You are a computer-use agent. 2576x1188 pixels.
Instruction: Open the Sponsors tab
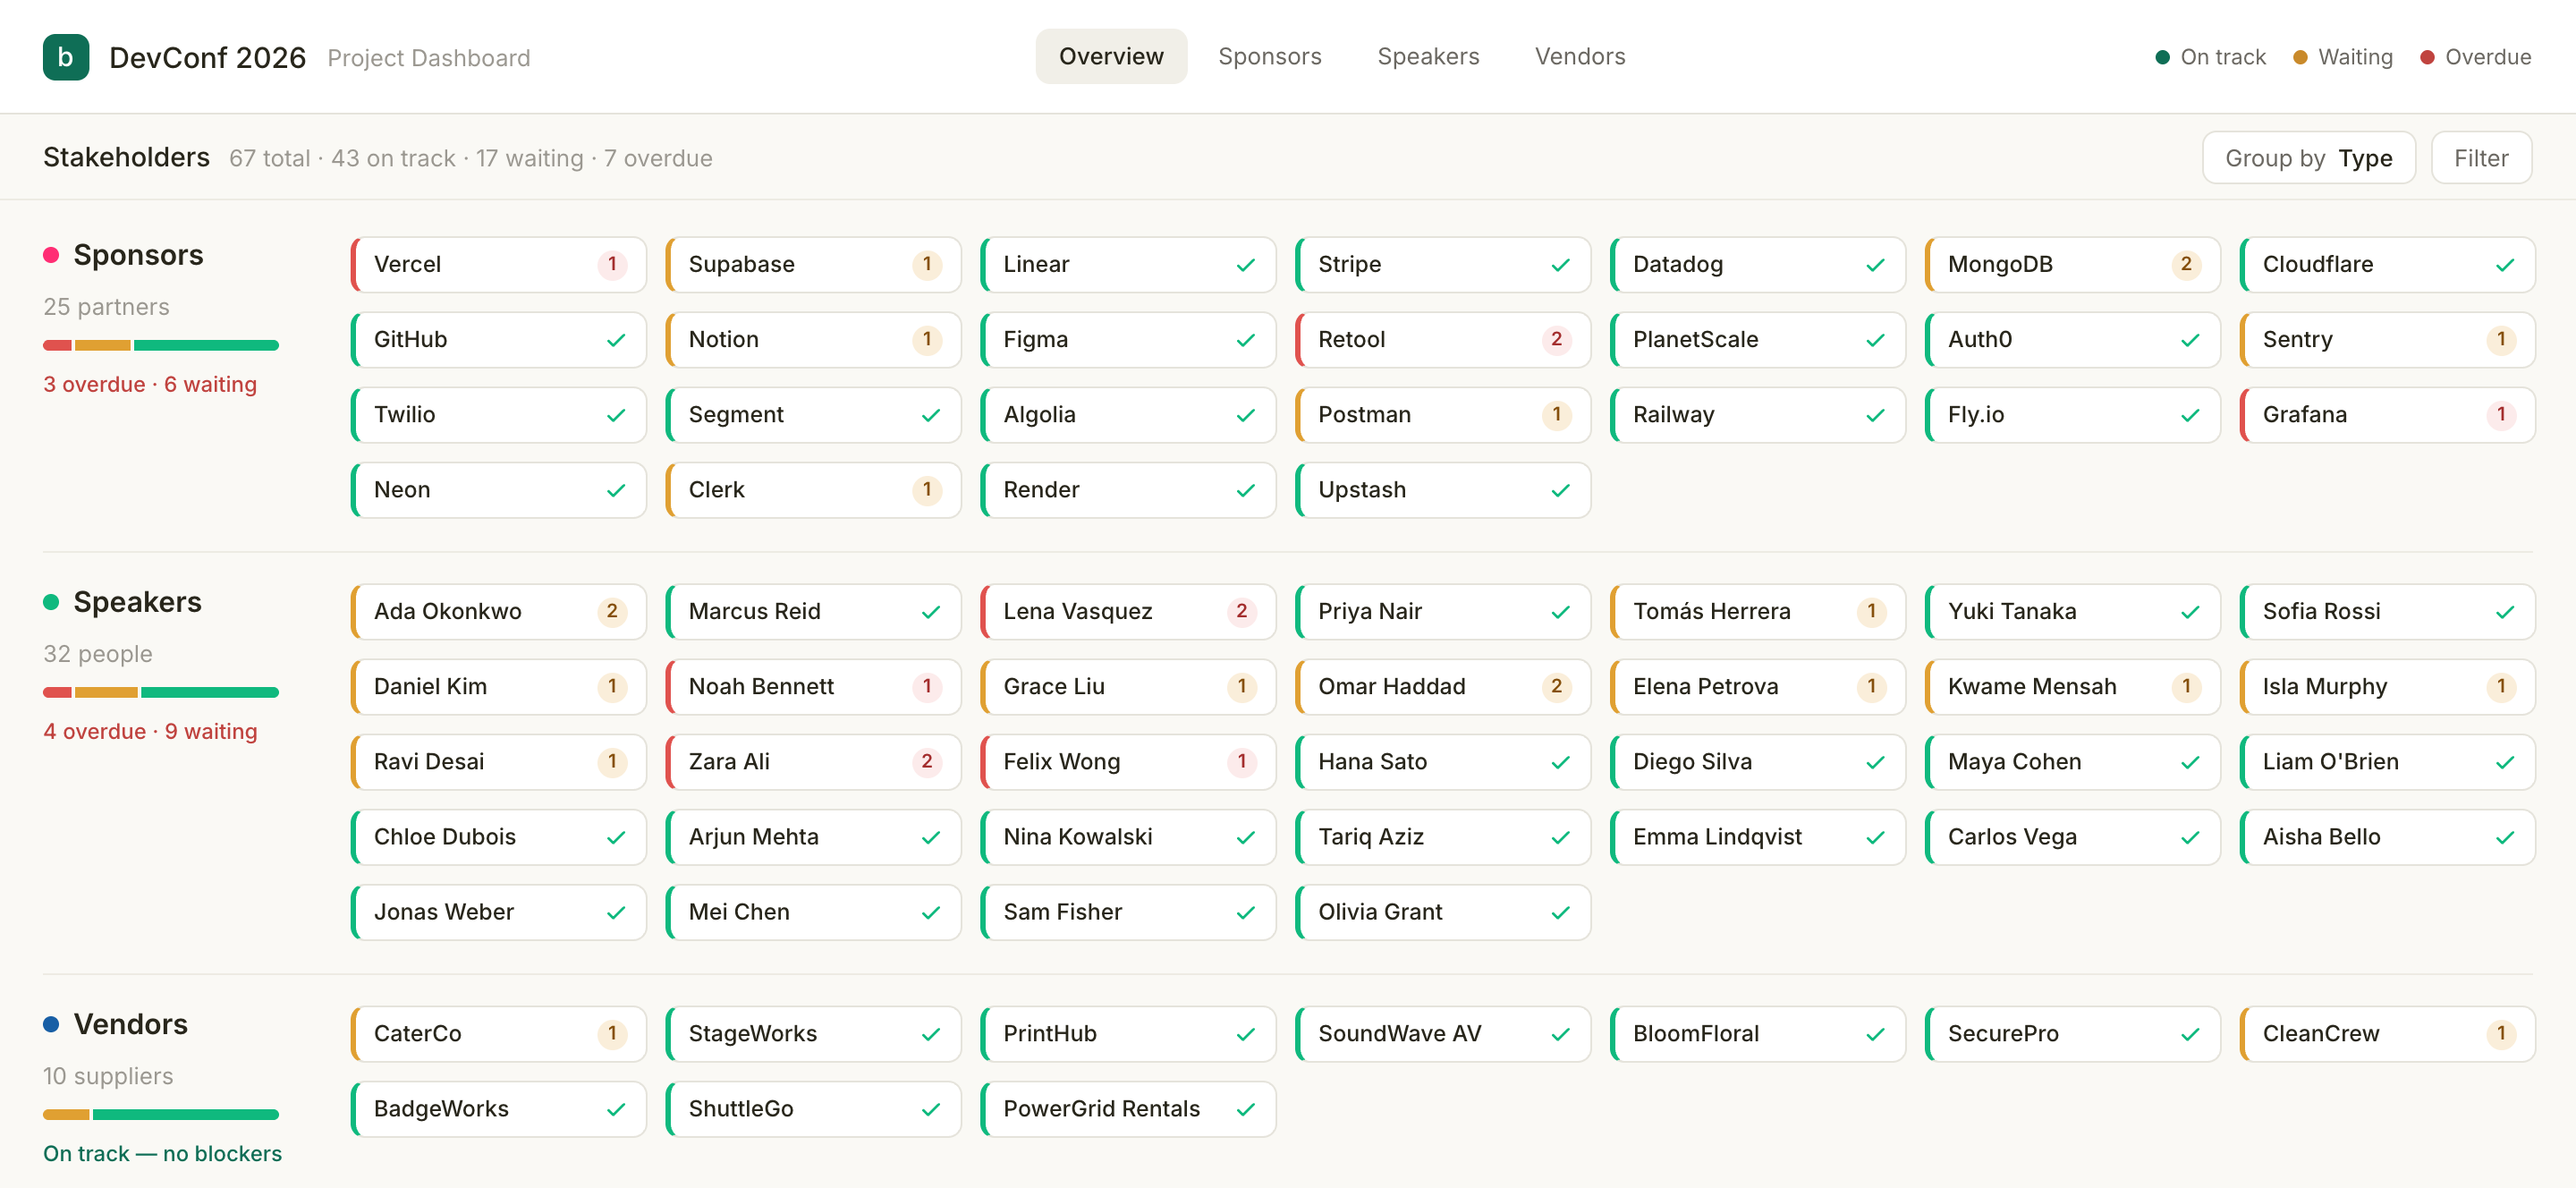pyautogui.click(x=1269, y=56)
